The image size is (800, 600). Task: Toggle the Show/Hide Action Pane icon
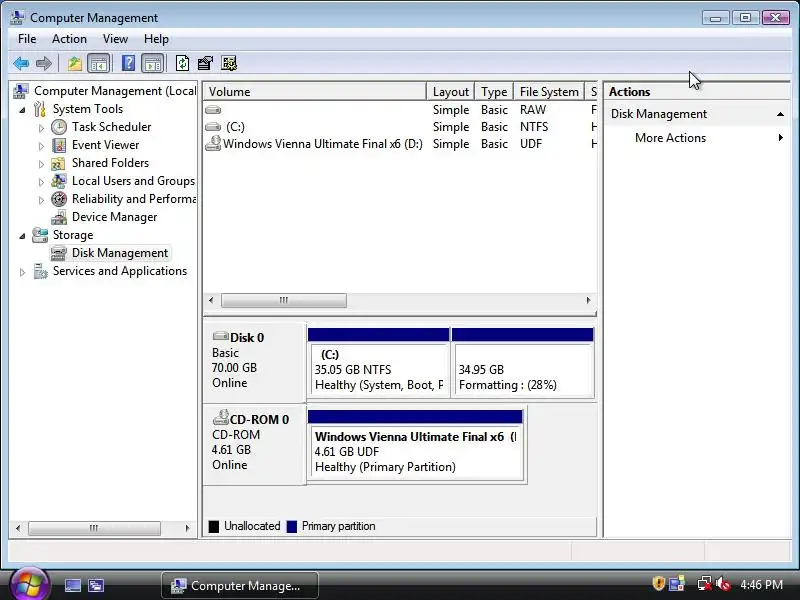tap(153, 63)
